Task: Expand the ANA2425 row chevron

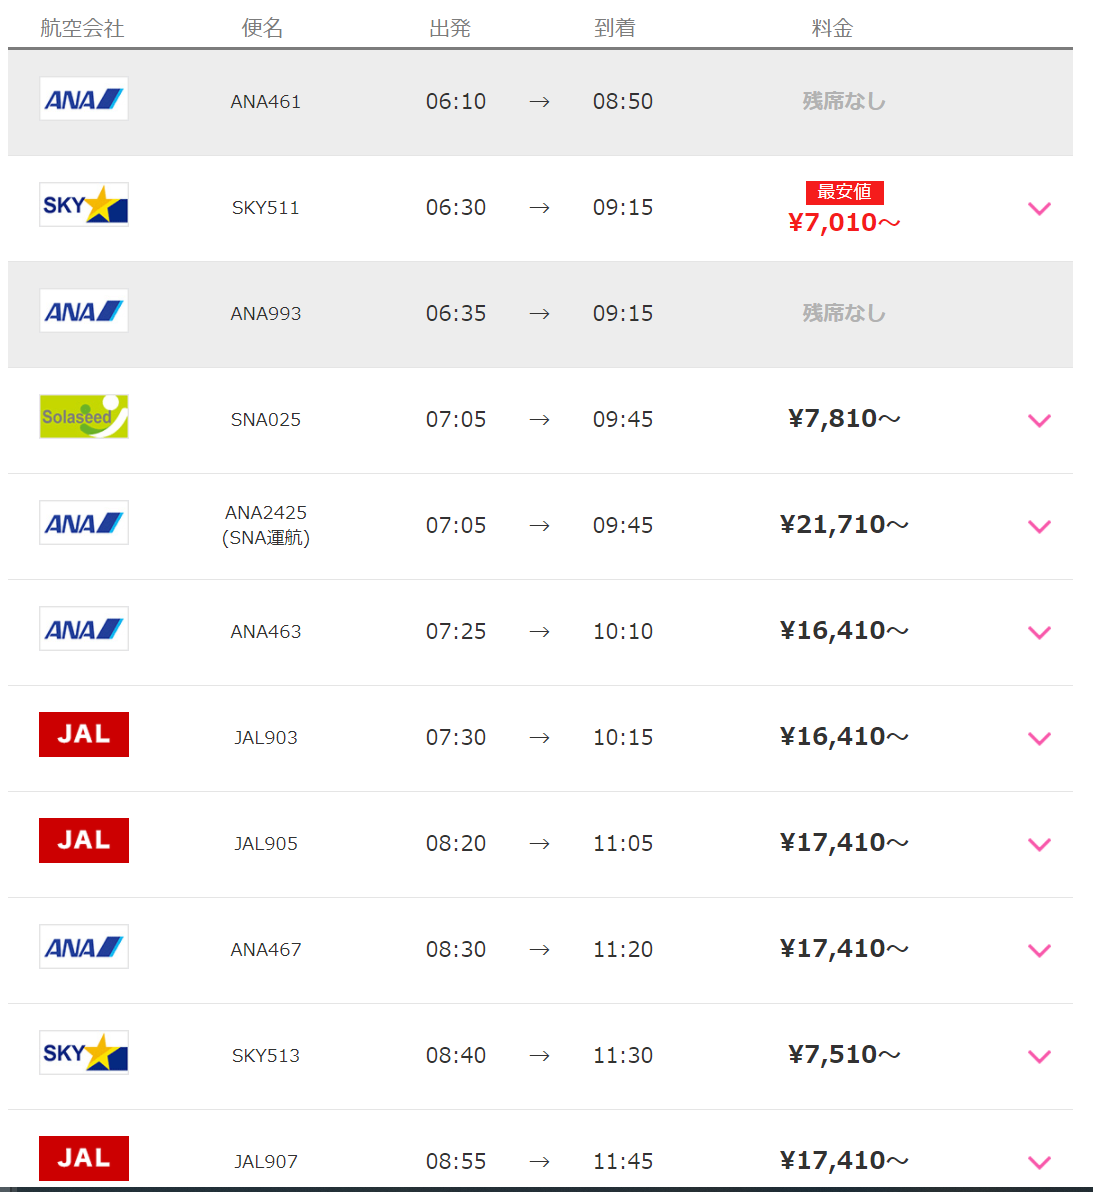Action: [1039, 526]
